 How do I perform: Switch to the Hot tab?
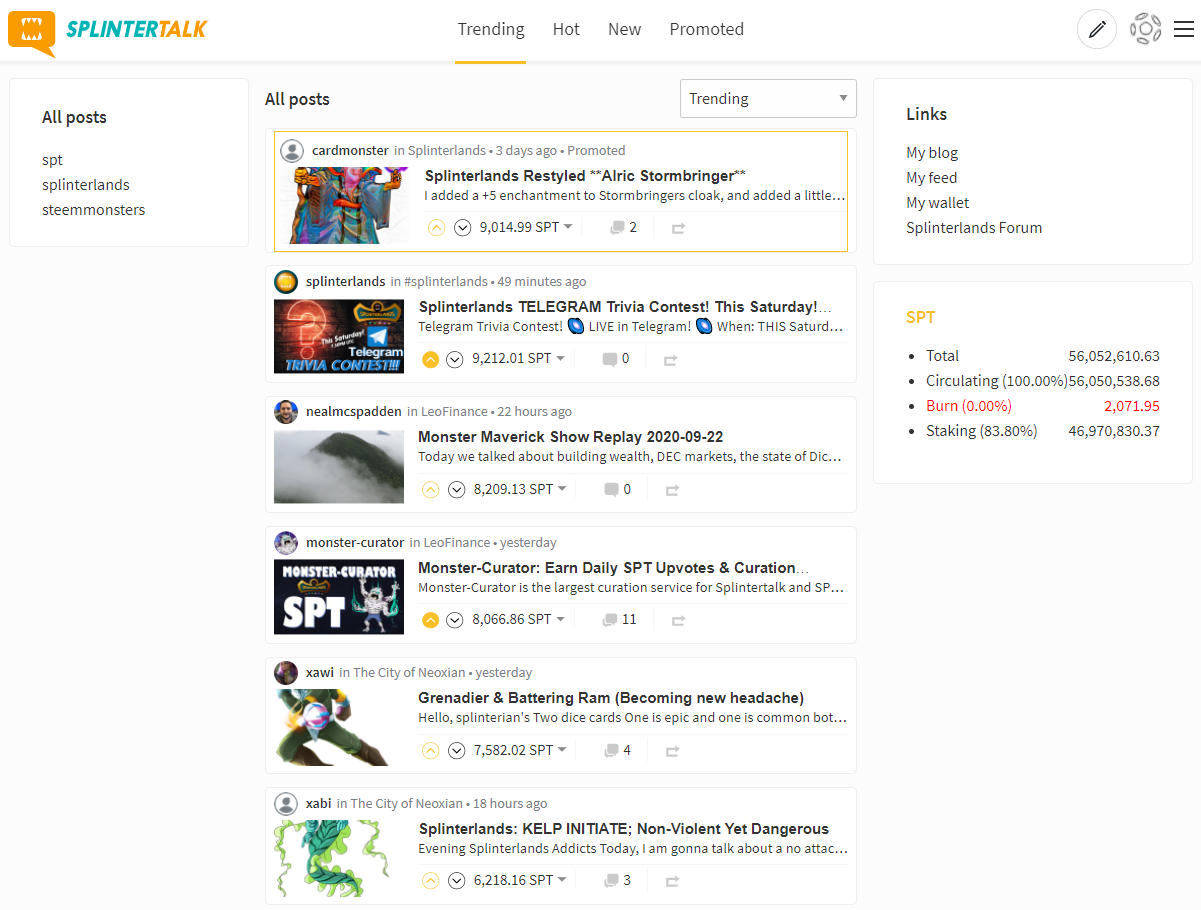pyautogui.click(x=566, y=29)
